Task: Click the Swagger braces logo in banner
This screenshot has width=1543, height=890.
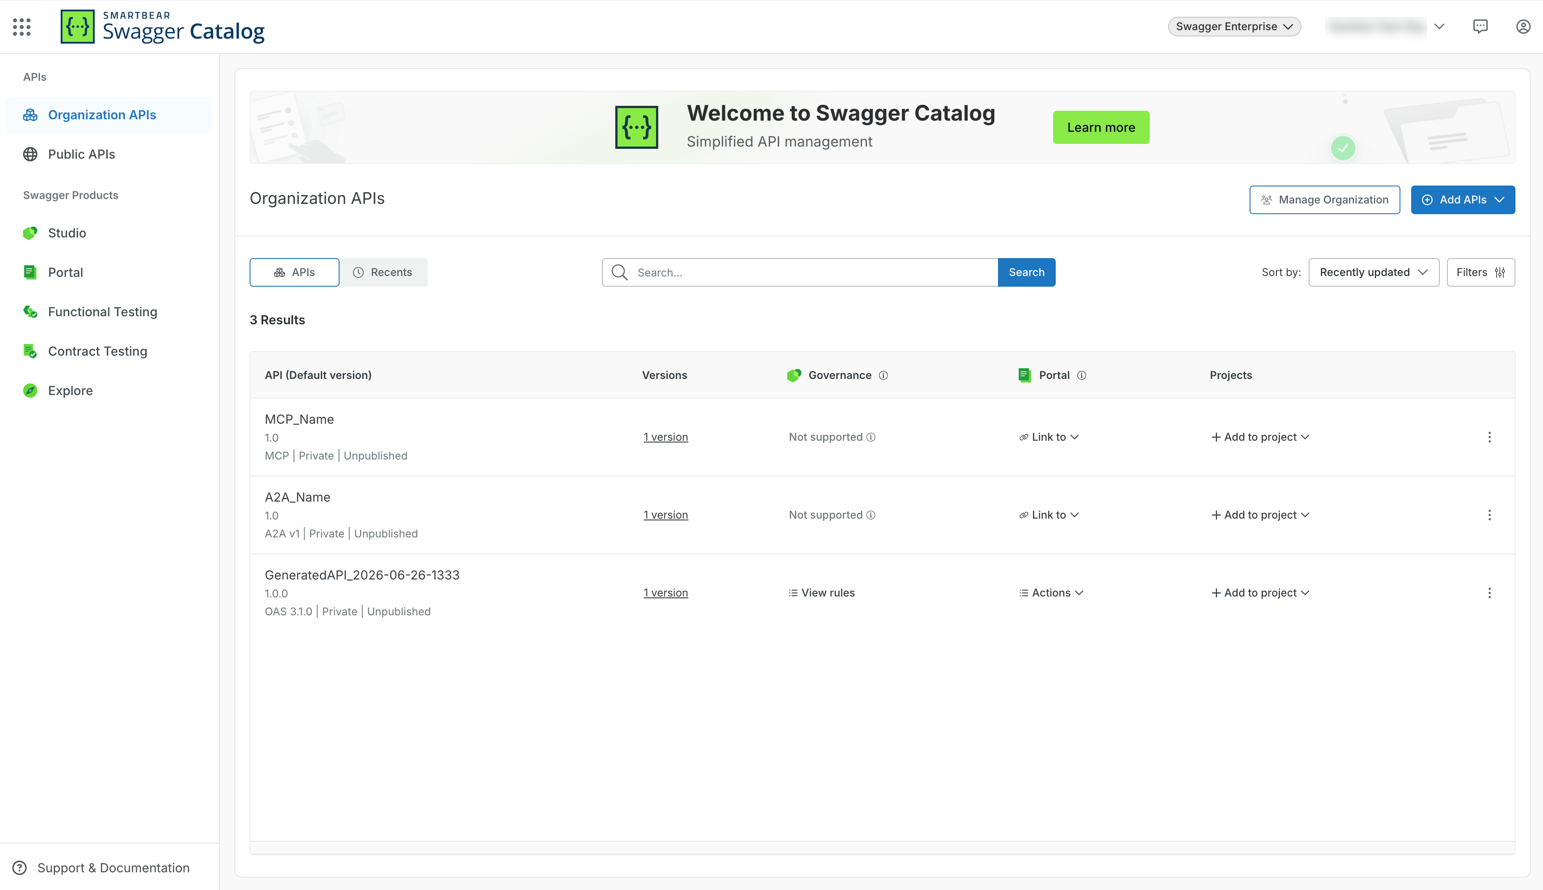Action: pyautogui.click(x=637, y=127)
